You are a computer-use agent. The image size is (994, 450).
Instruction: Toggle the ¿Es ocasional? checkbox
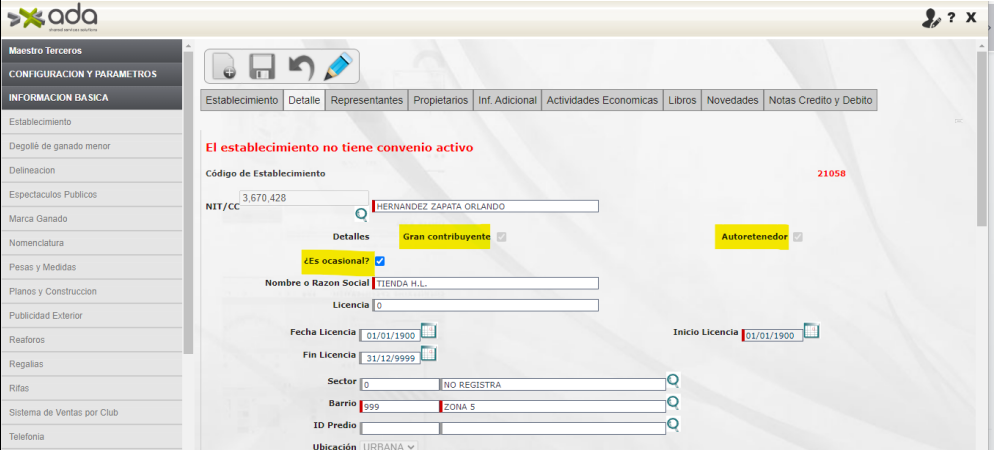click(x=380, y=261)
